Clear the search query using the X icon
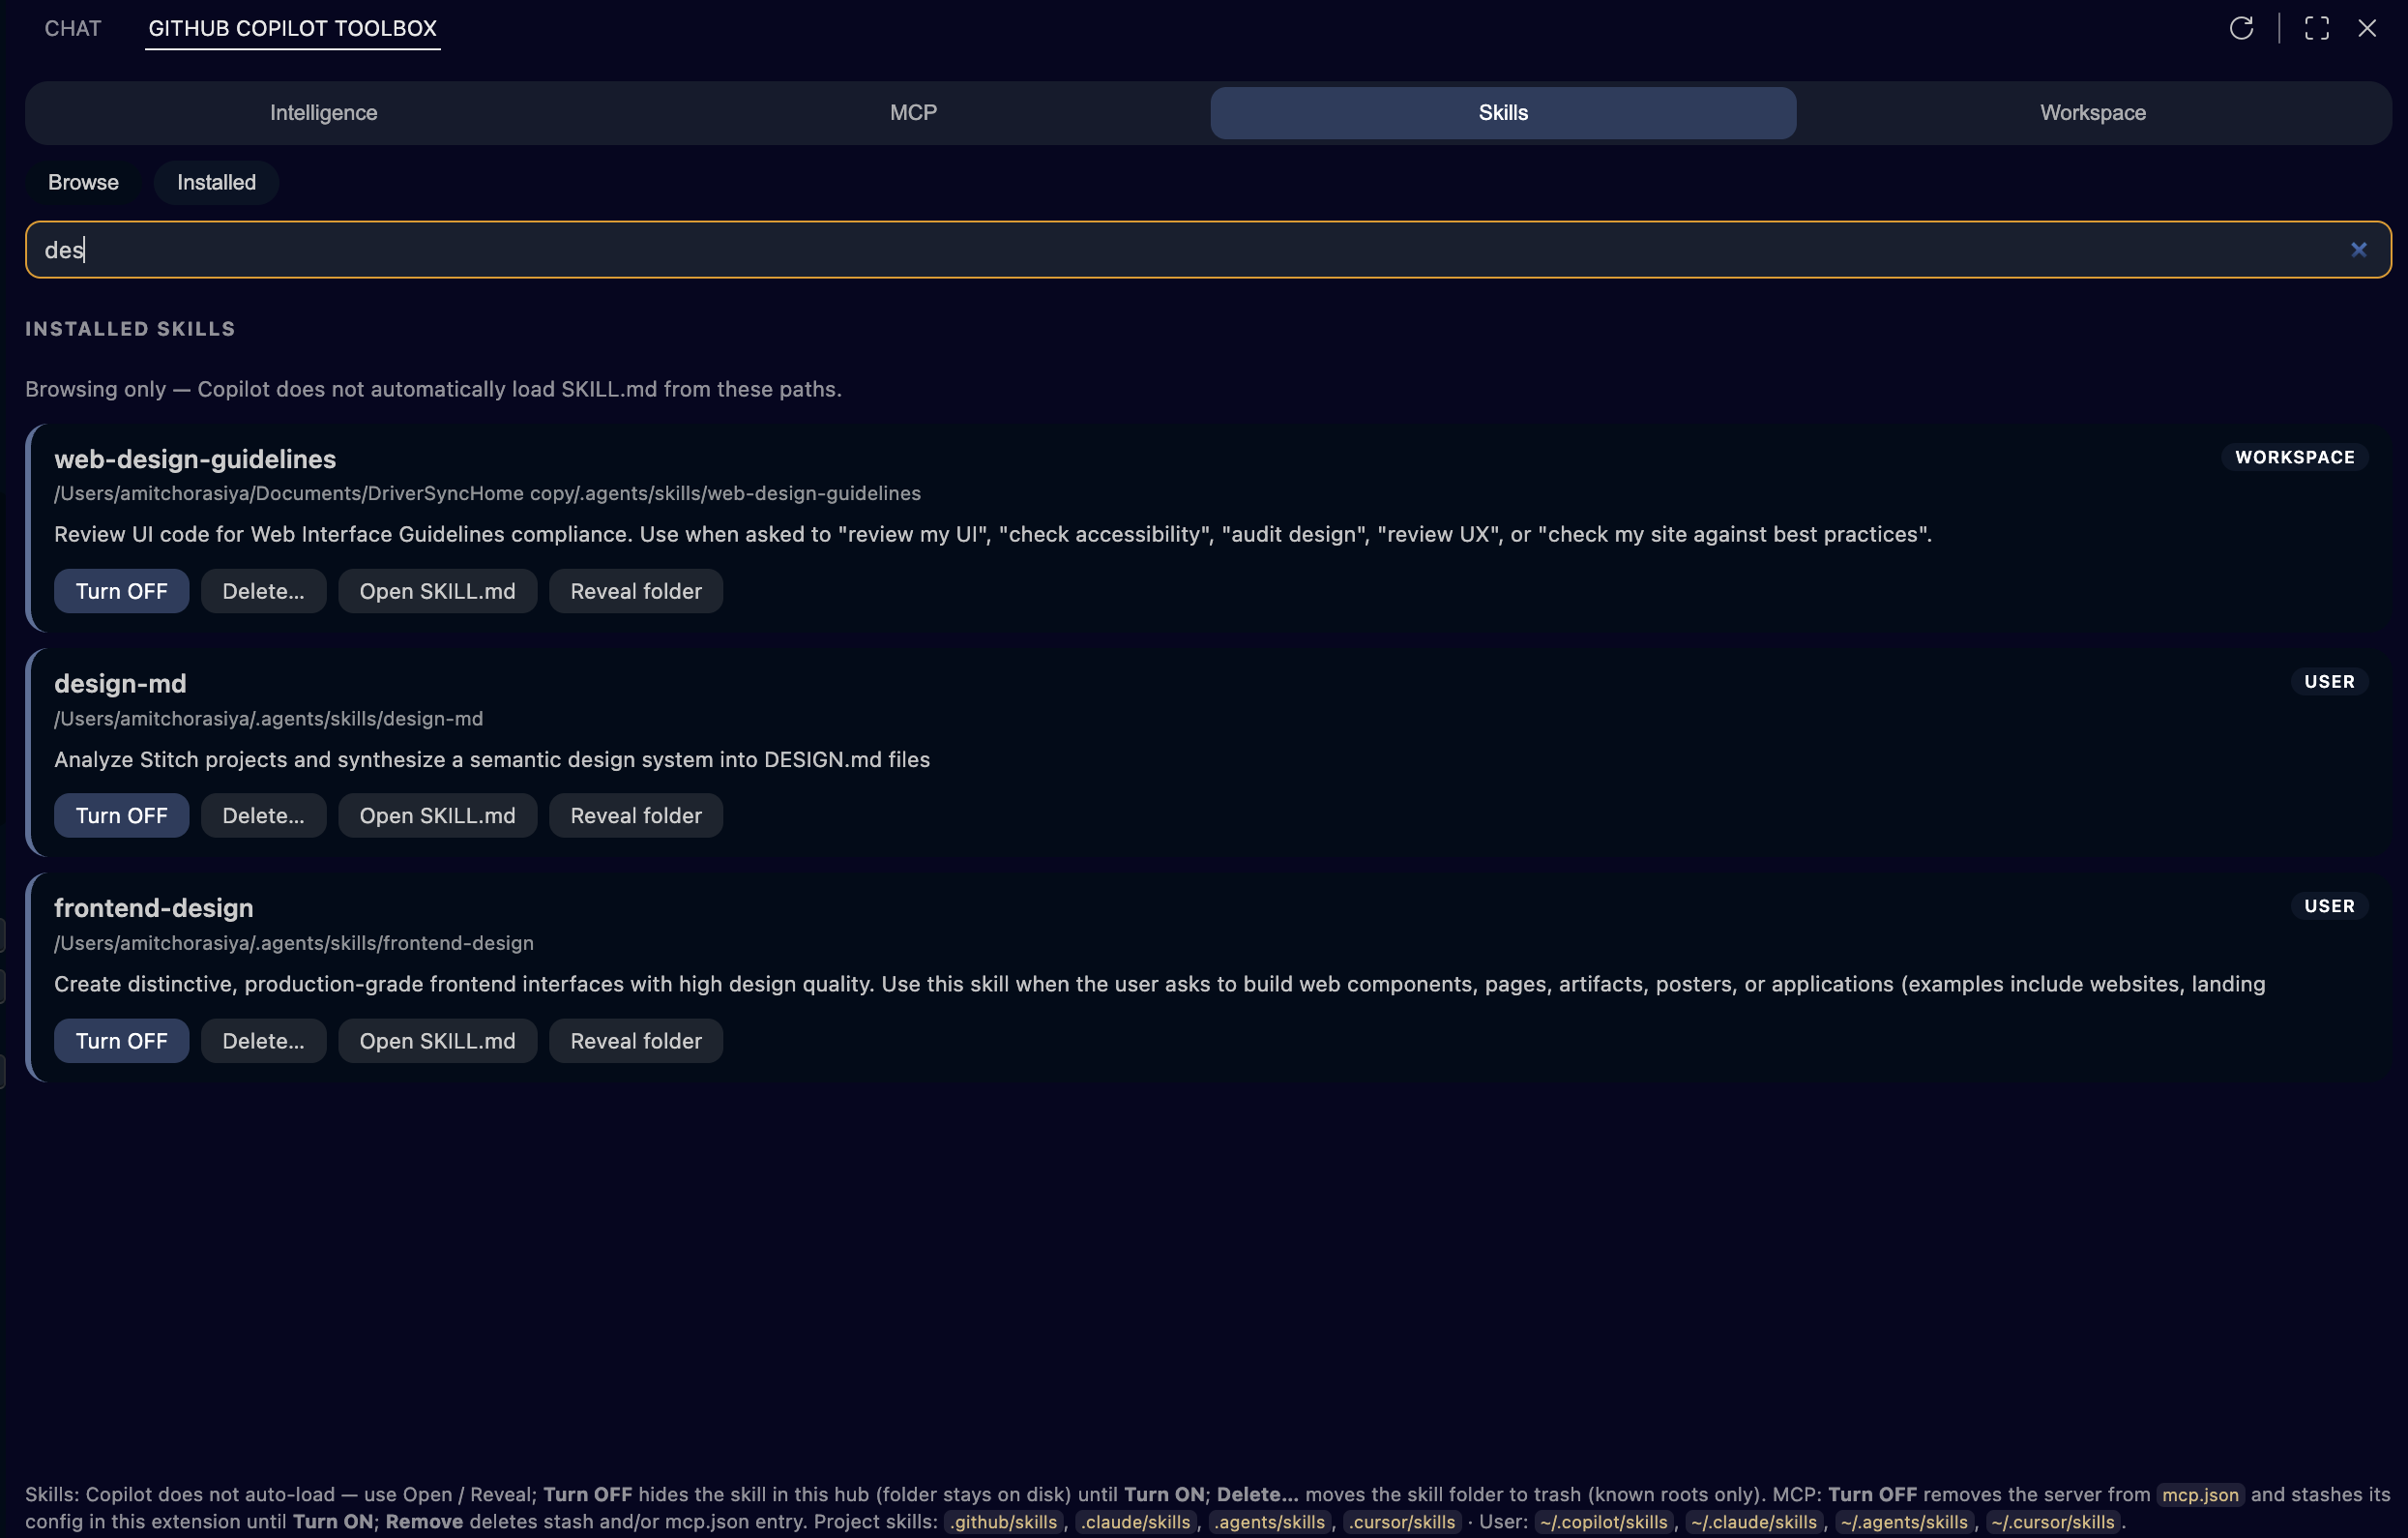 tap(2359, 249)
